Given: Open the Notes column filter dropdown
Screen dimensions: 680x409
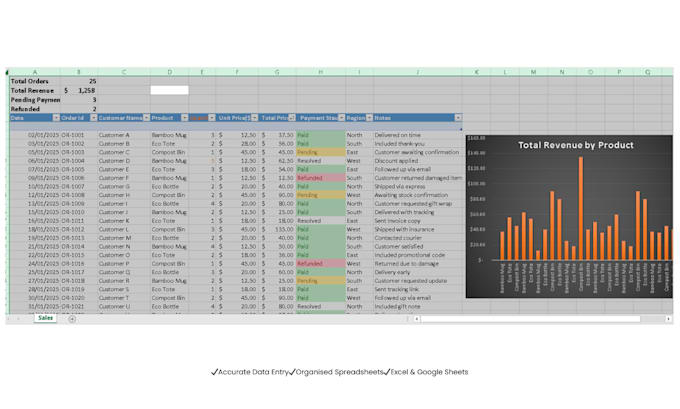Looking at the screenshot, I should click(458, 118).
